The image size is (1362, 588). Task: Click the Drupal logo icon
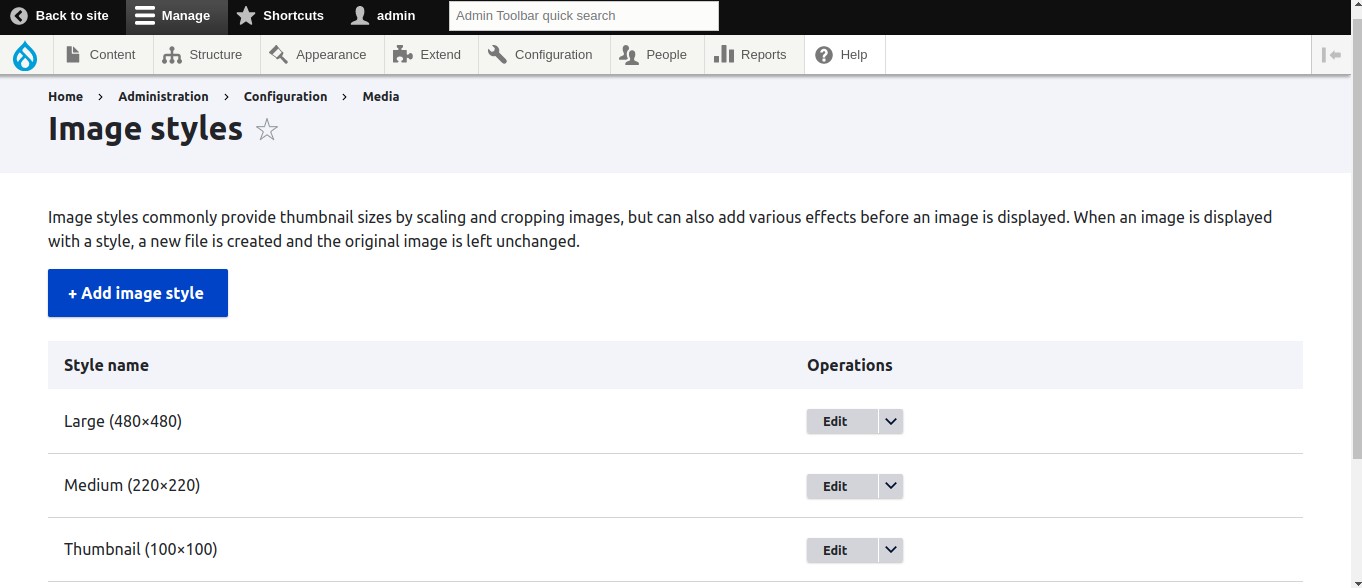[24, 54]
